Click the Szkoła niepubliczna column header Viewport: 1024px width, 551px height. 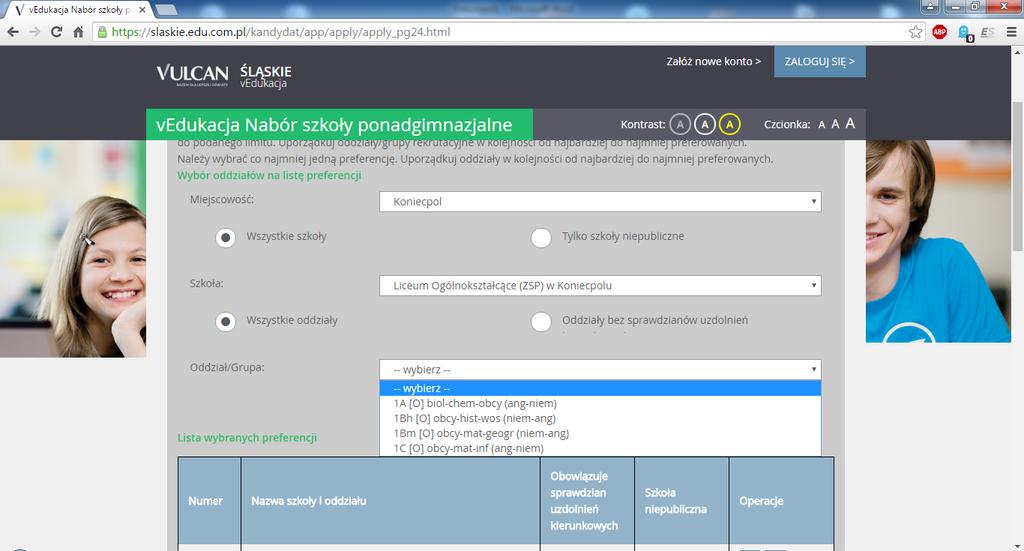[x=681, y=501]
